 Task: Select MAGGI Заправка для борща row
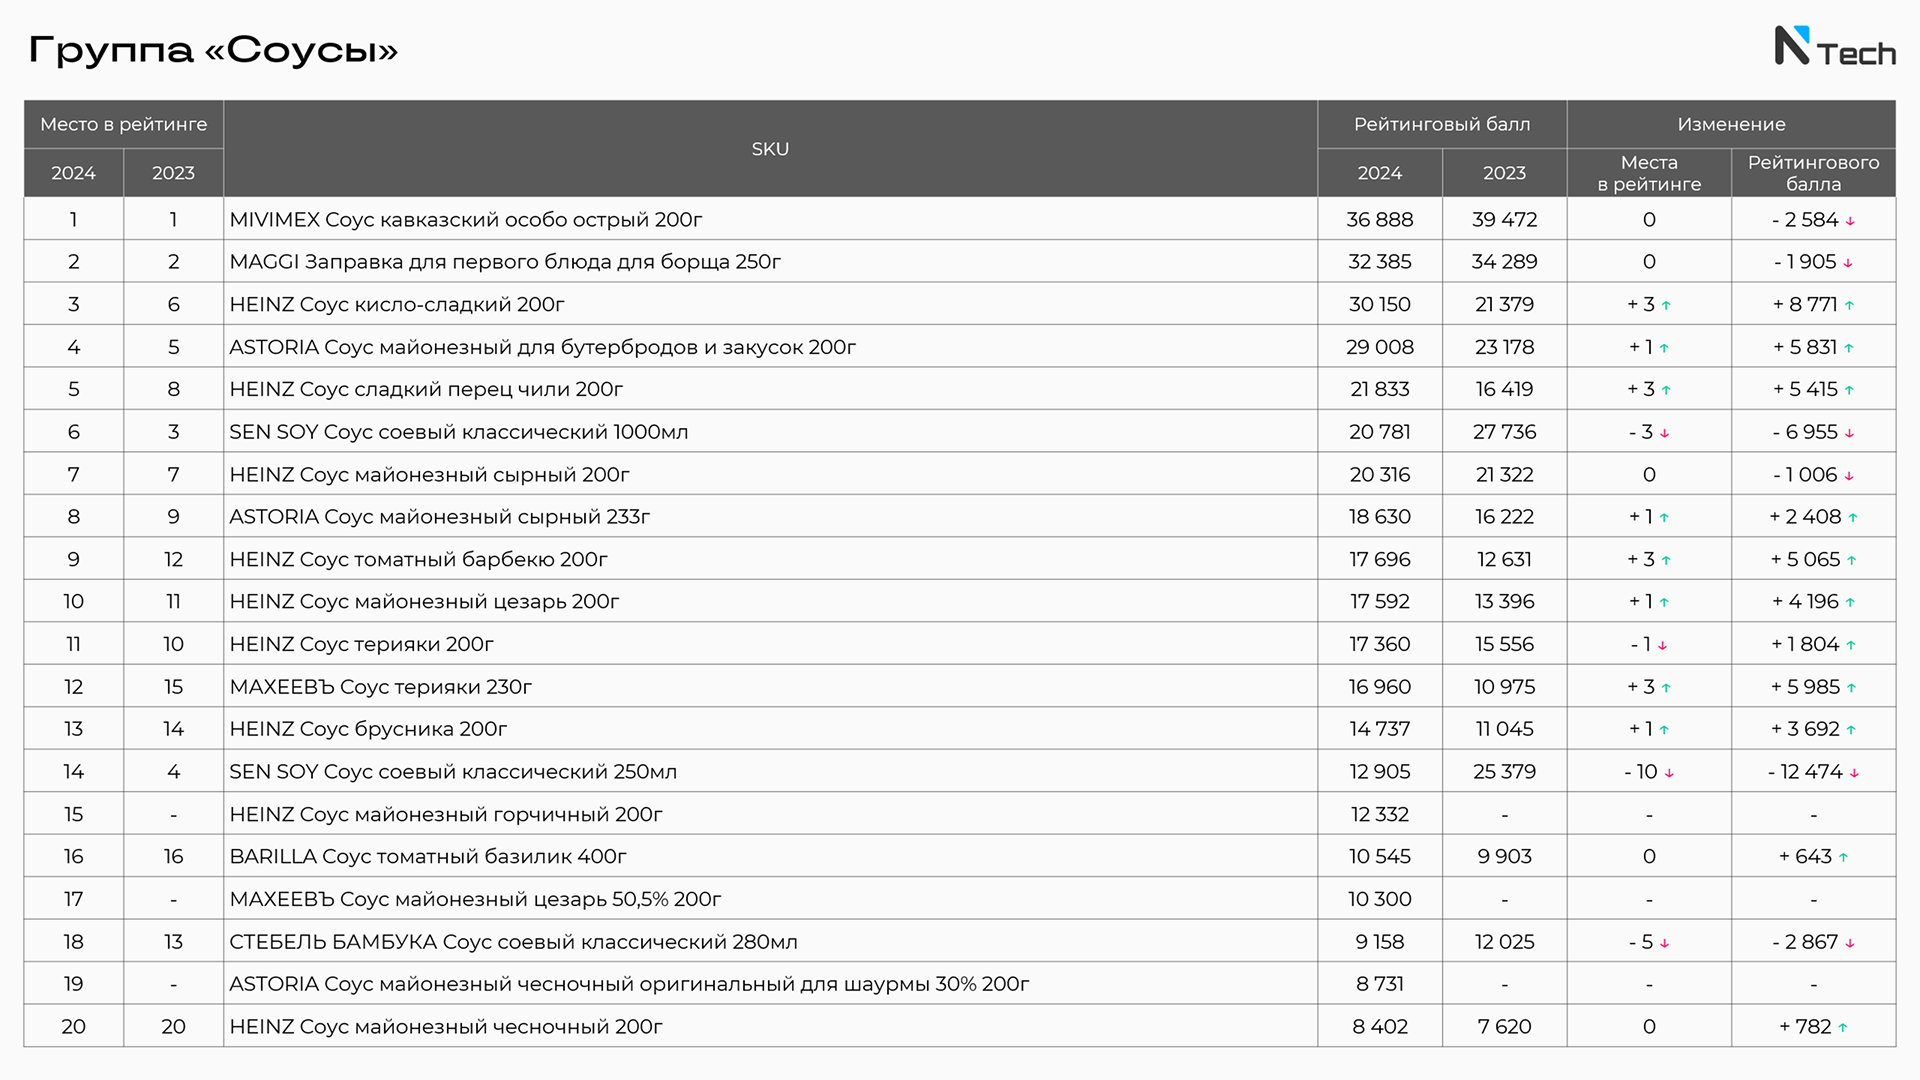coord(960,261)
